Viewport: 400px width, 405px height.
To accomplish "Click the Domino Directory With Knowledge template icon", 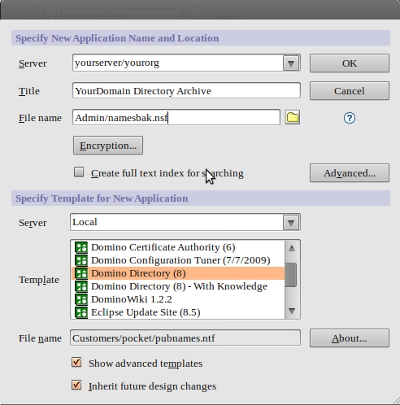I will point(81,286).
